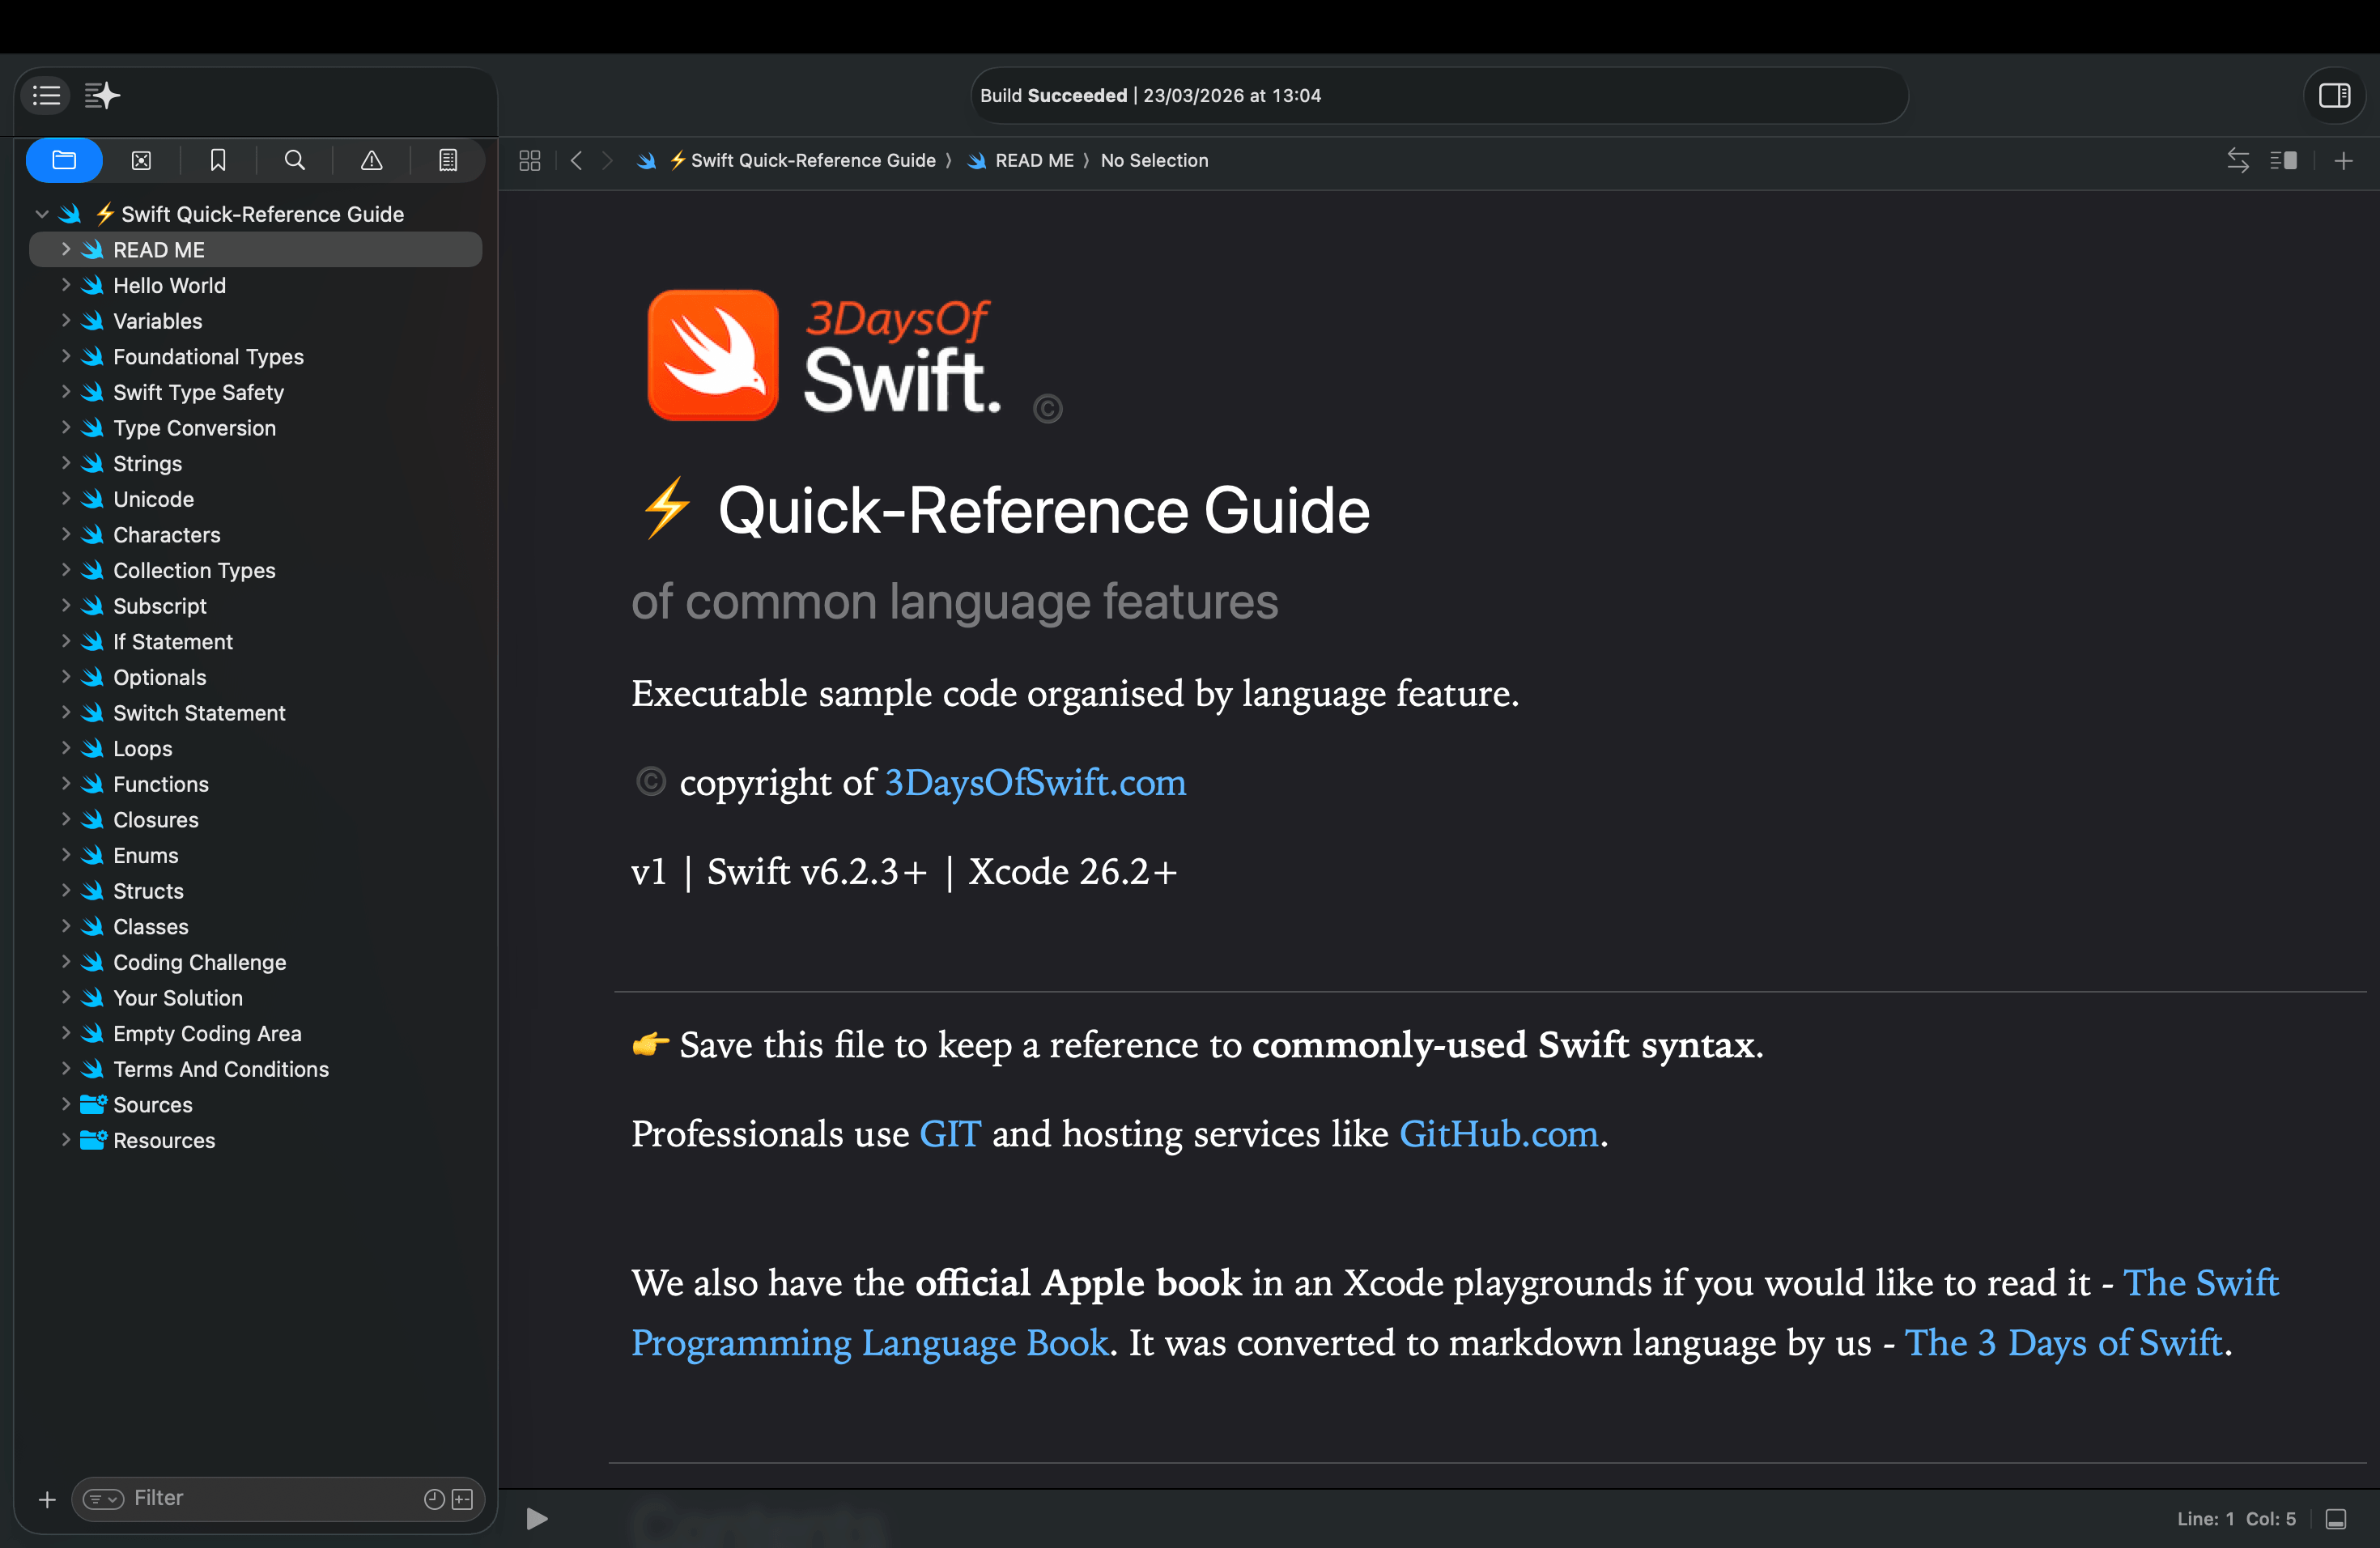Toggle recent files clock in filter bar
Screen dimensions: 2380x1548
tap(433, 1499)
